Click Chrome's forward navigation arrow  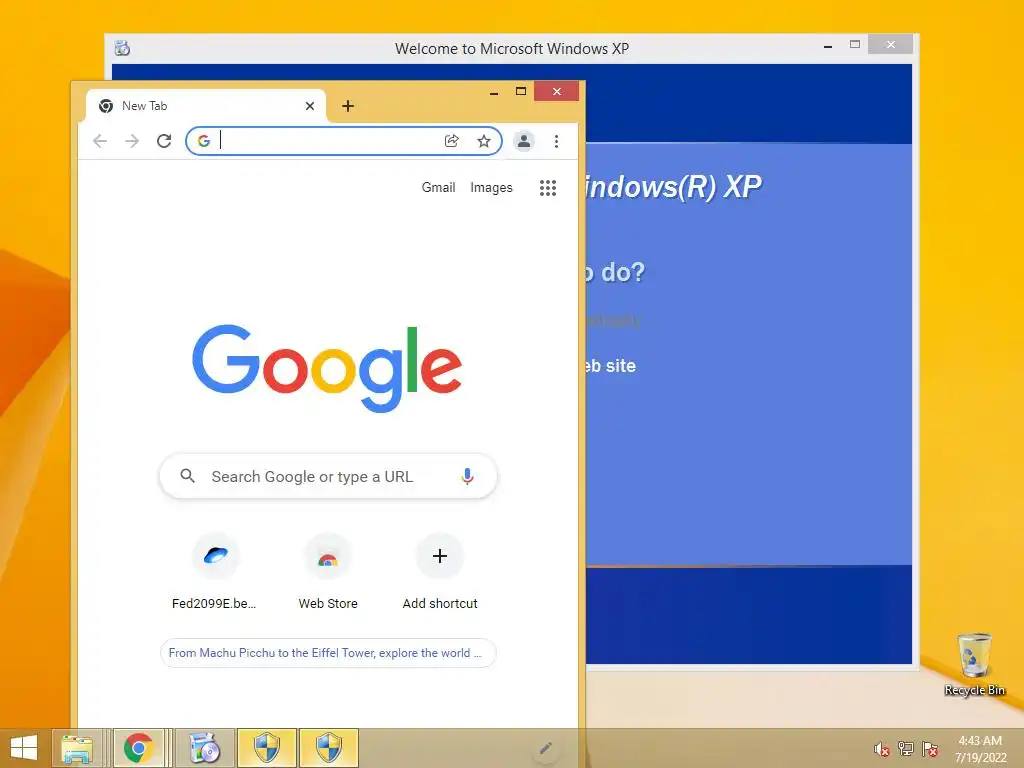click(132, 141)
